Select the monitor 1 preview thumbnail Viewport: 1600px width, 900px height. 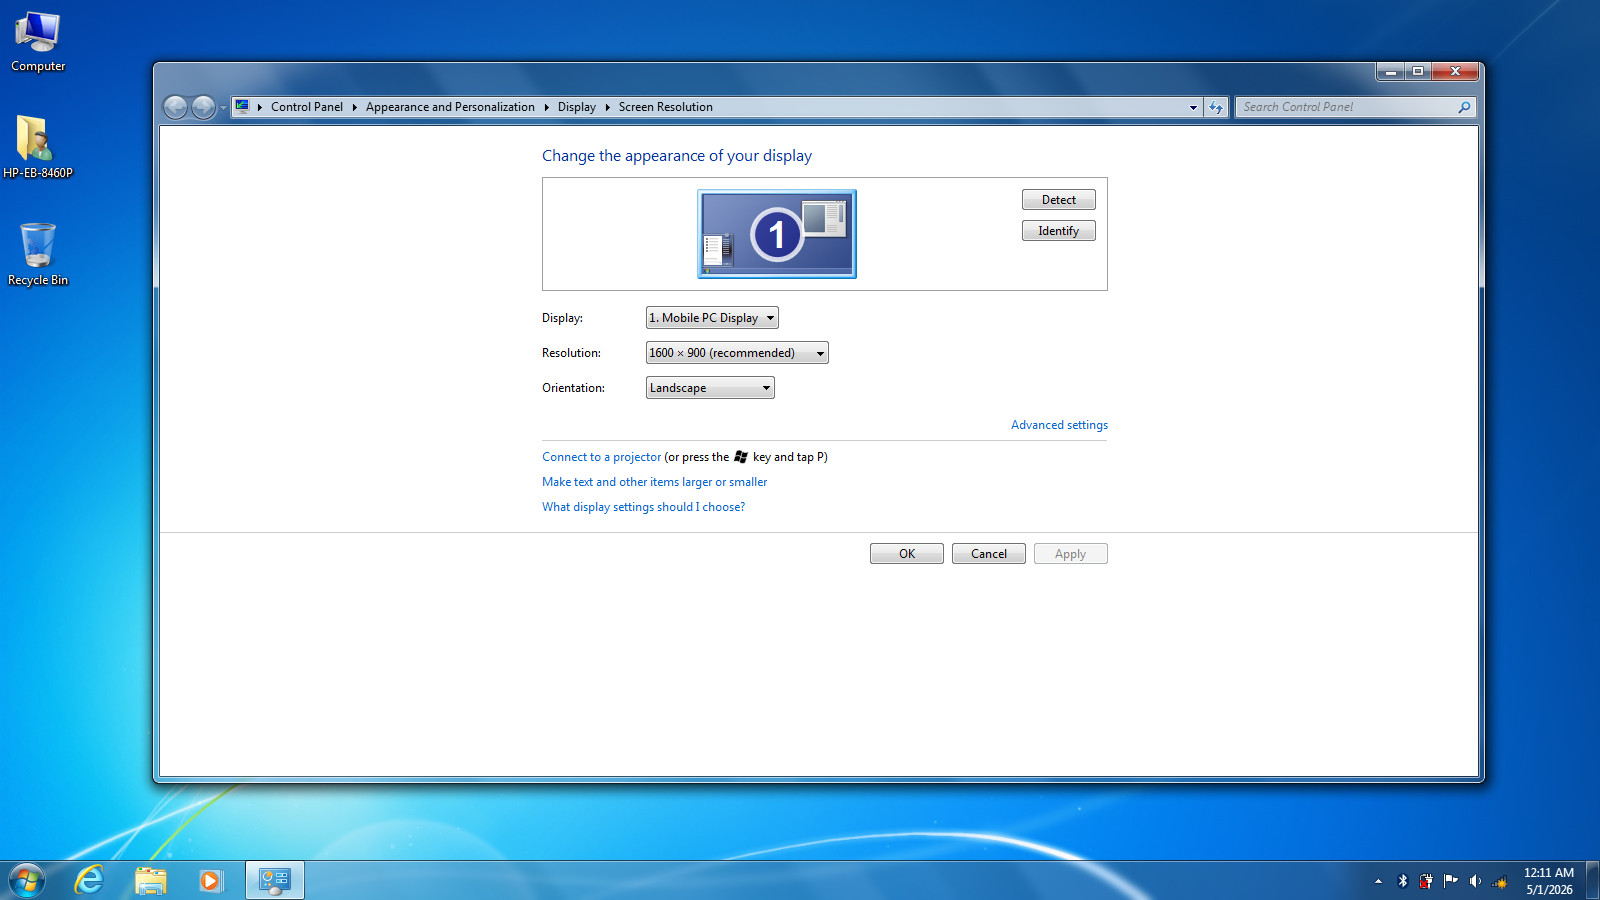(x=777, y=234)
